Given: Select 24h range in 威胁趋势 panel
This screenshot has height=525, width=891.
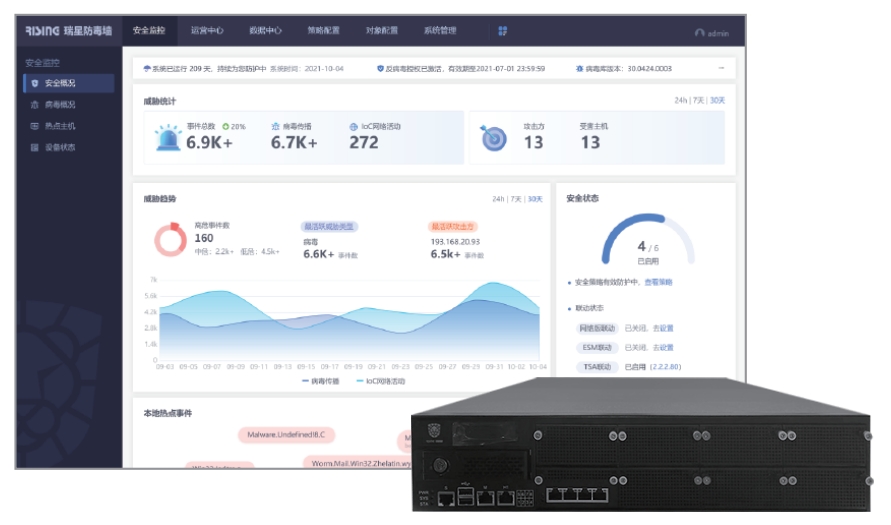Looking at the screenshot, I should 498,199.
